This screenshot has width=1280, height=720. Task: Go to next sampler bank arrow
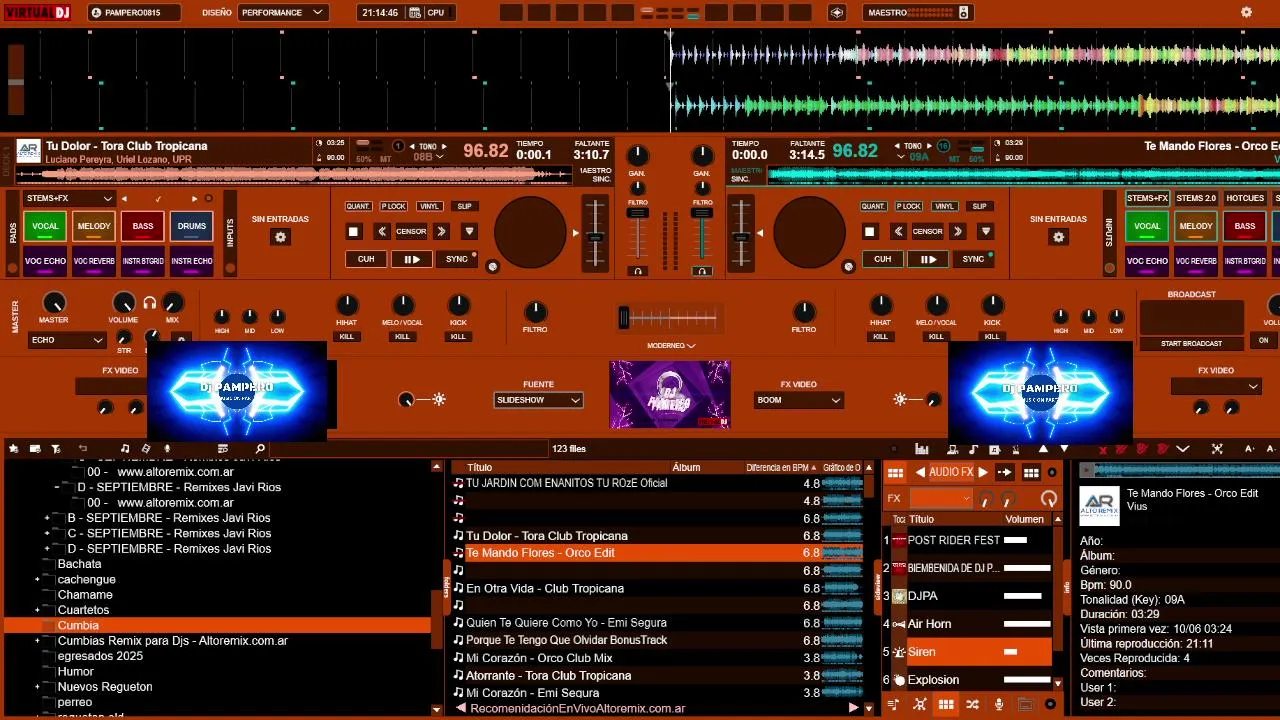[x=983, y=473]
